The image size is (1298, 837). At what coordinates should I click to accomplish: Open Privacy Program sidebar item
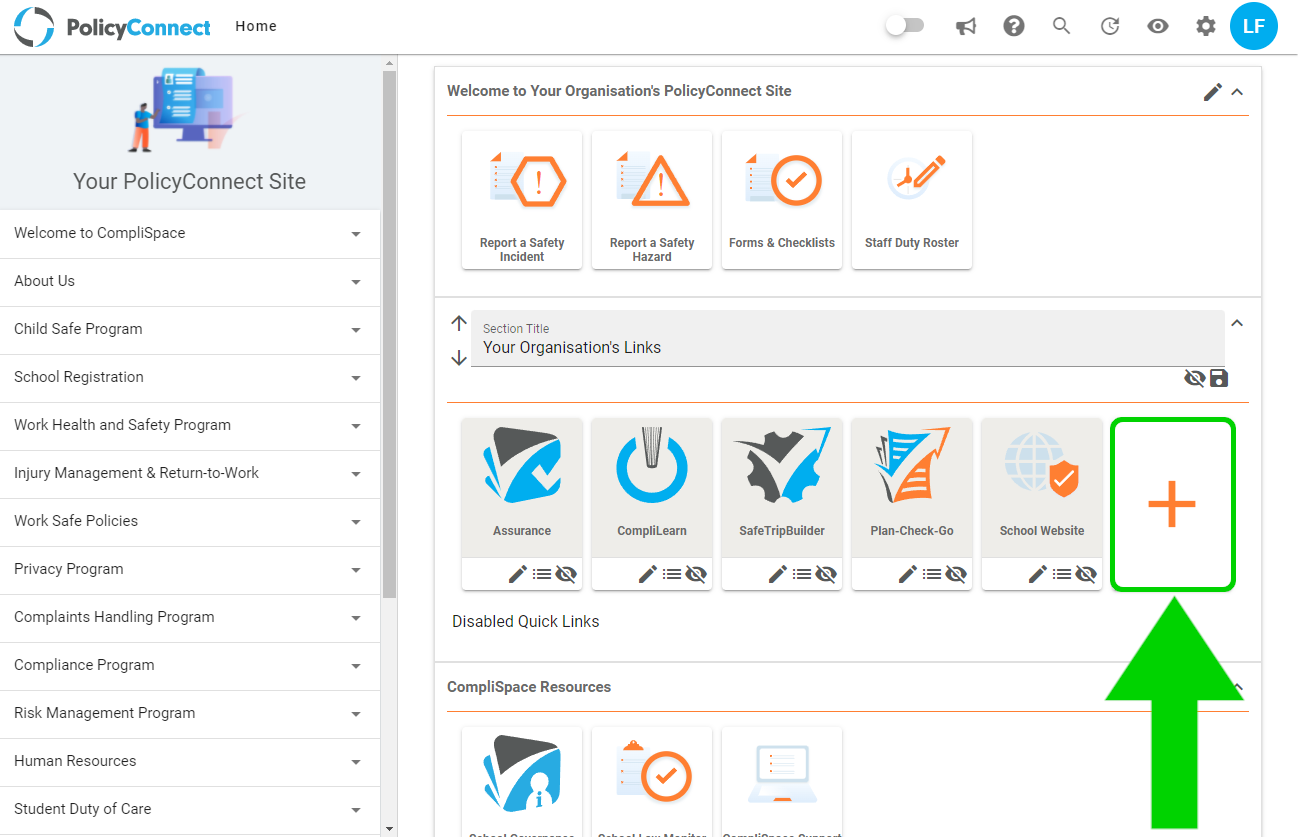point(190,569)
